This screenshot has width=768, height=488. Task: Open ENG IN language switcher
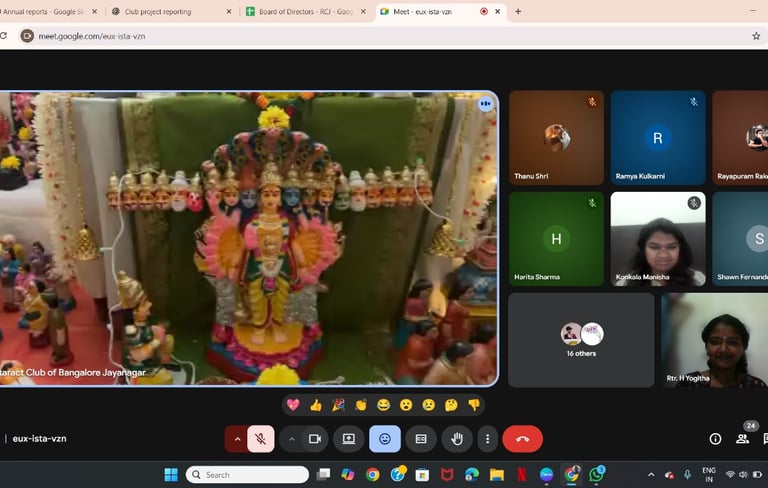709,474
